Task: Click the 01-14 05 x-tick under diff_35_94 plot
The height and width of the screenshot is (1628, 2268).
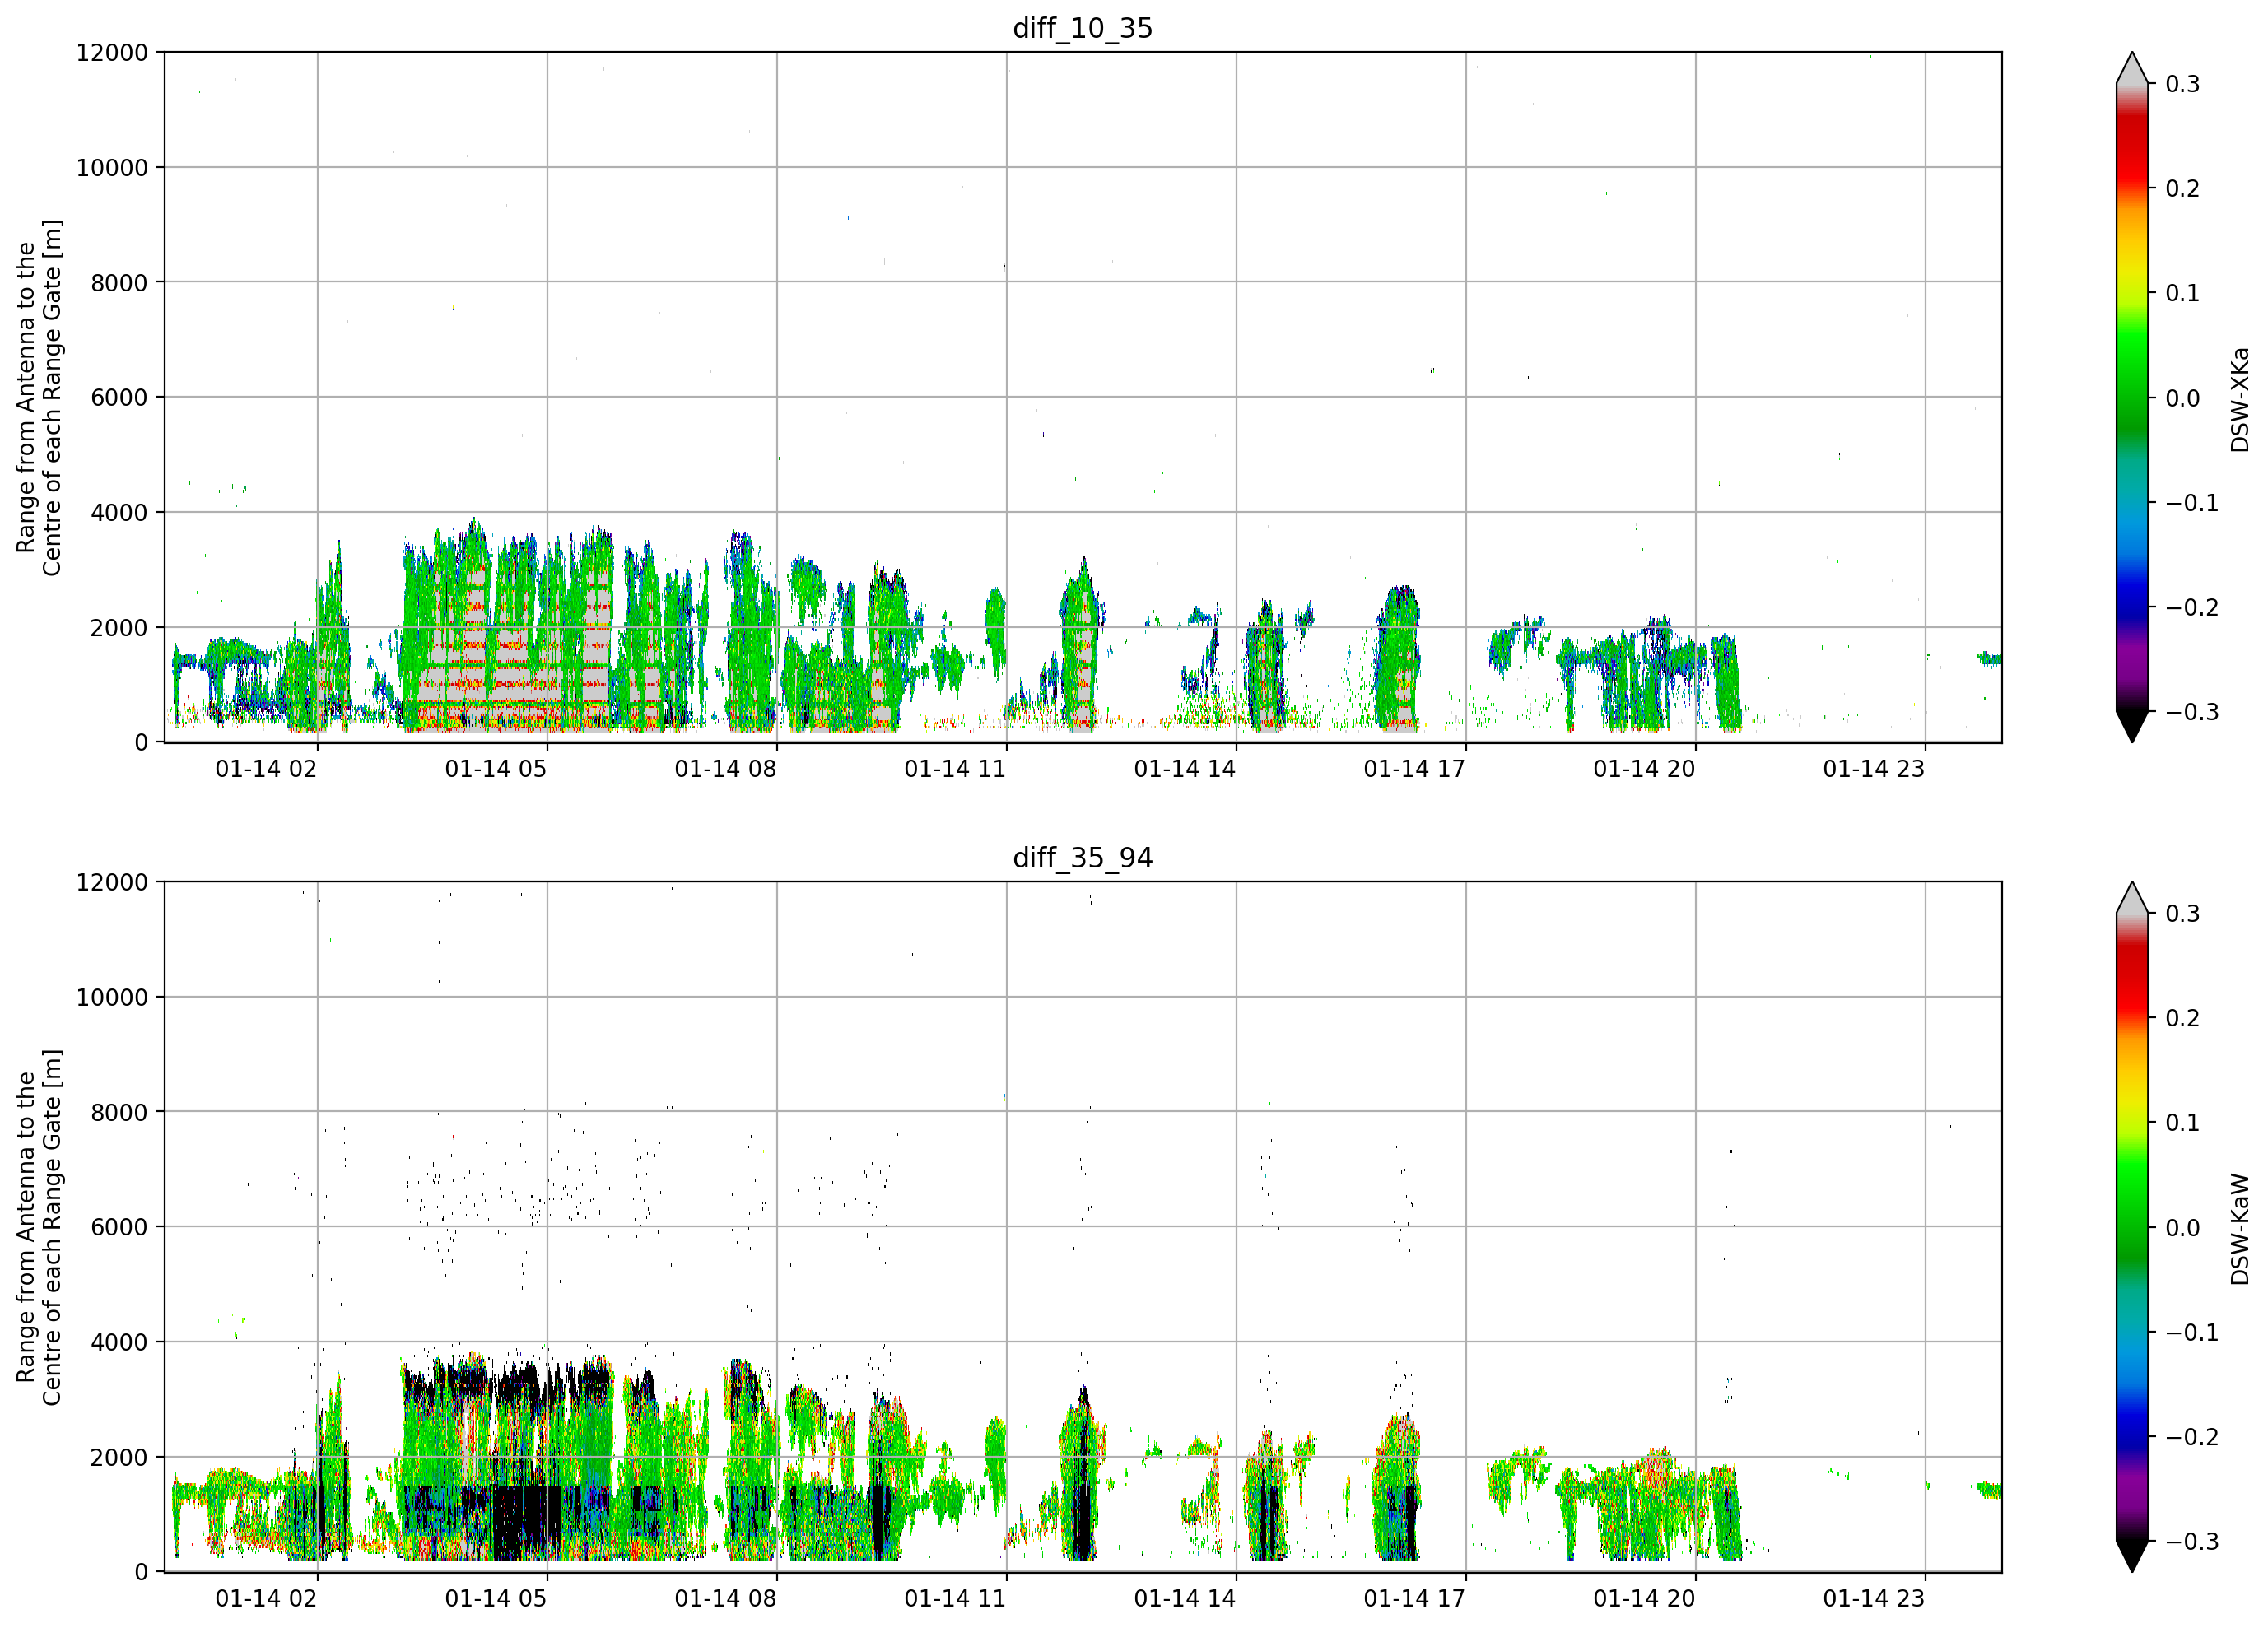Action: pos(496,1599)
